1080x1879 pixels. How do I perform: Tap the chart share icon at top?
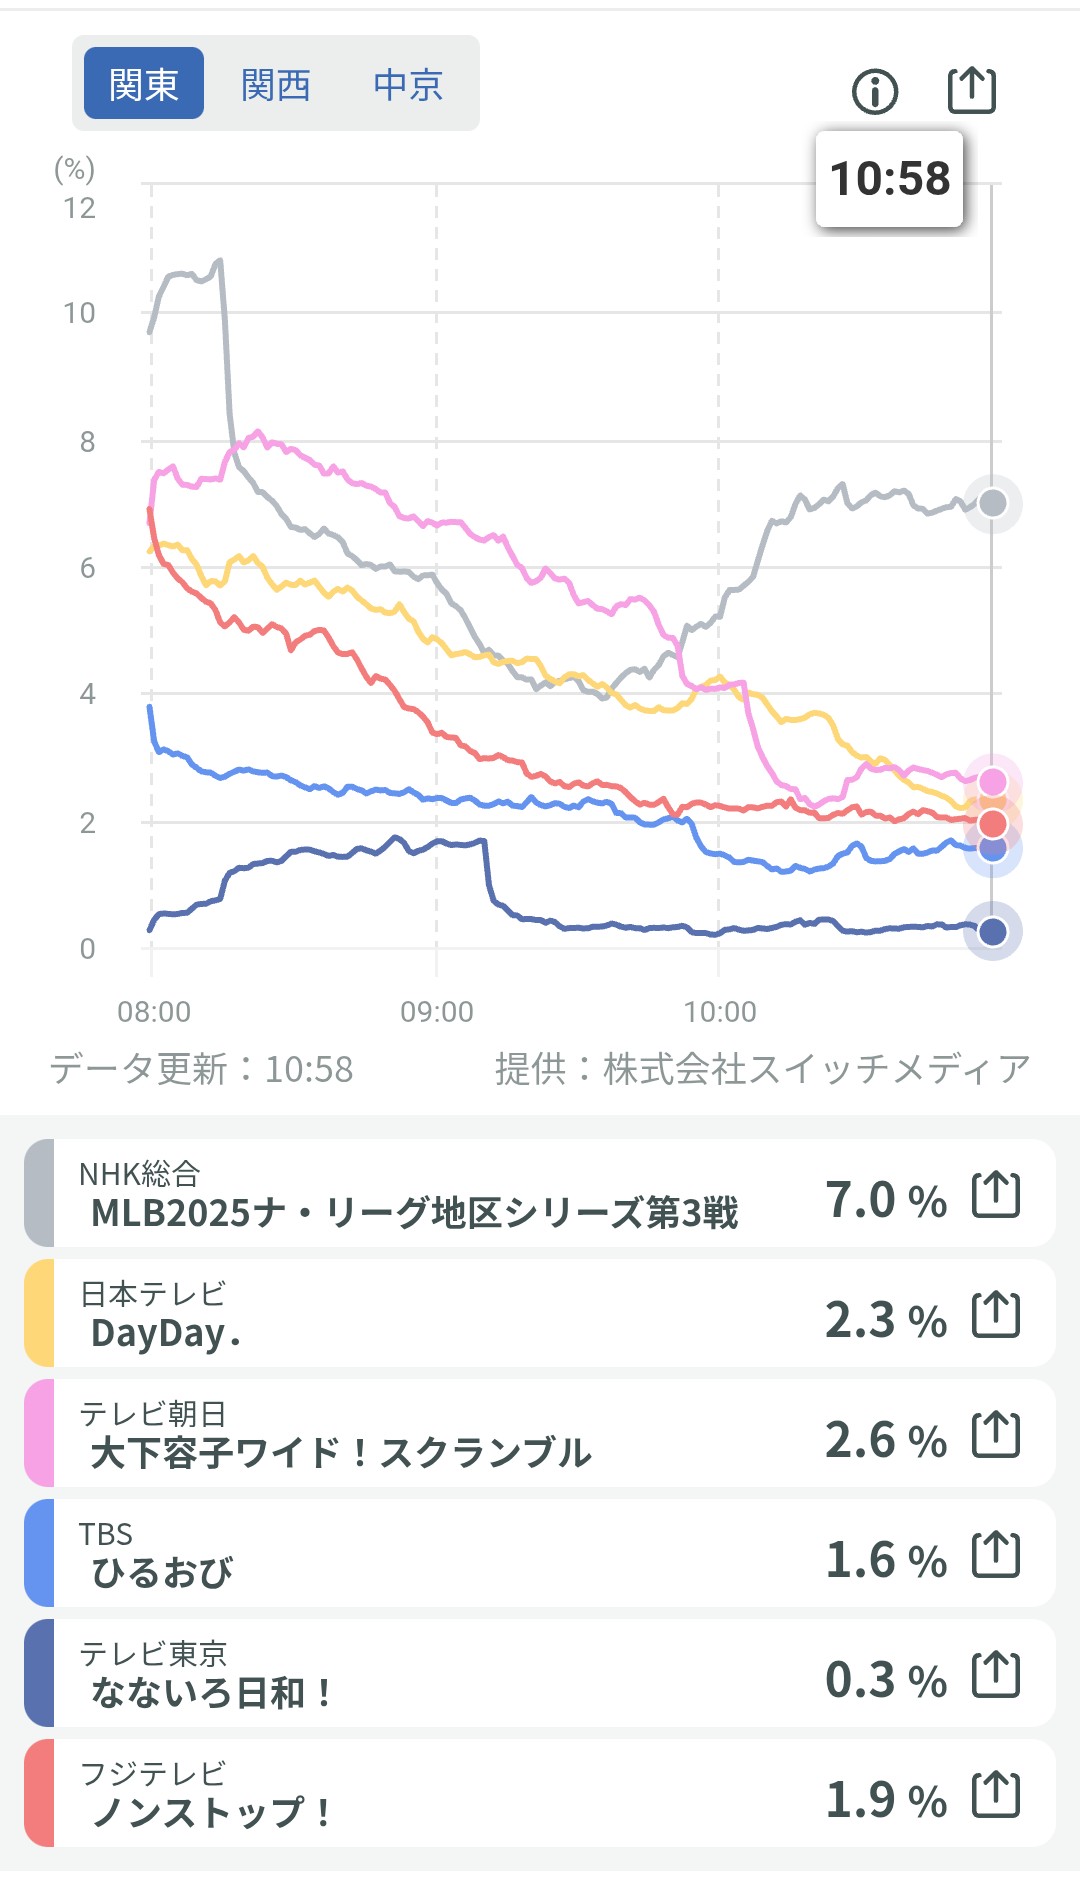pyautogui.click(x=971, y=91)
